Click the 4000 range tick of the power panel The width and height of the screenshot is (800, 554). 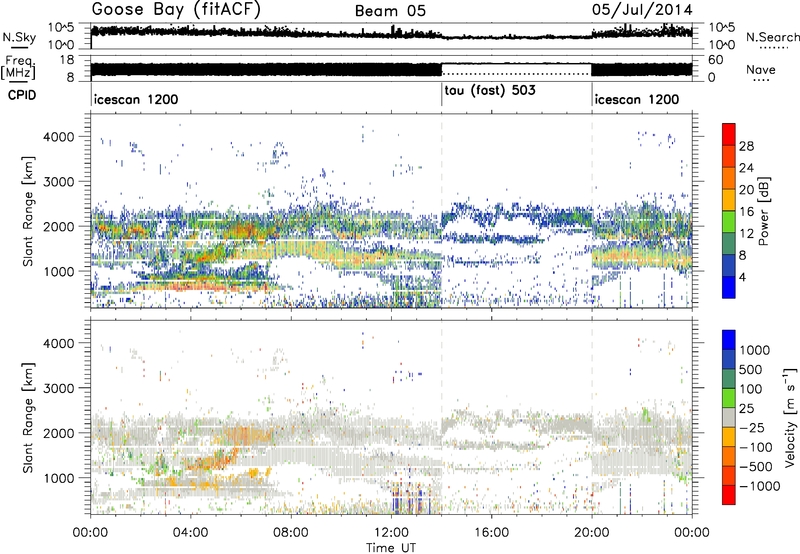coord(59,137)
